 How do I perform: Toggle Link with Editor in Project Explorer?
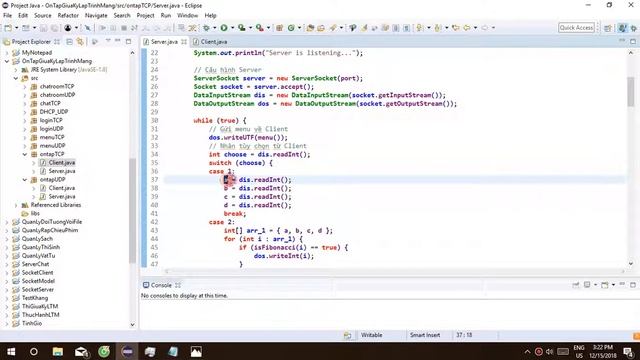coord(80,42)
